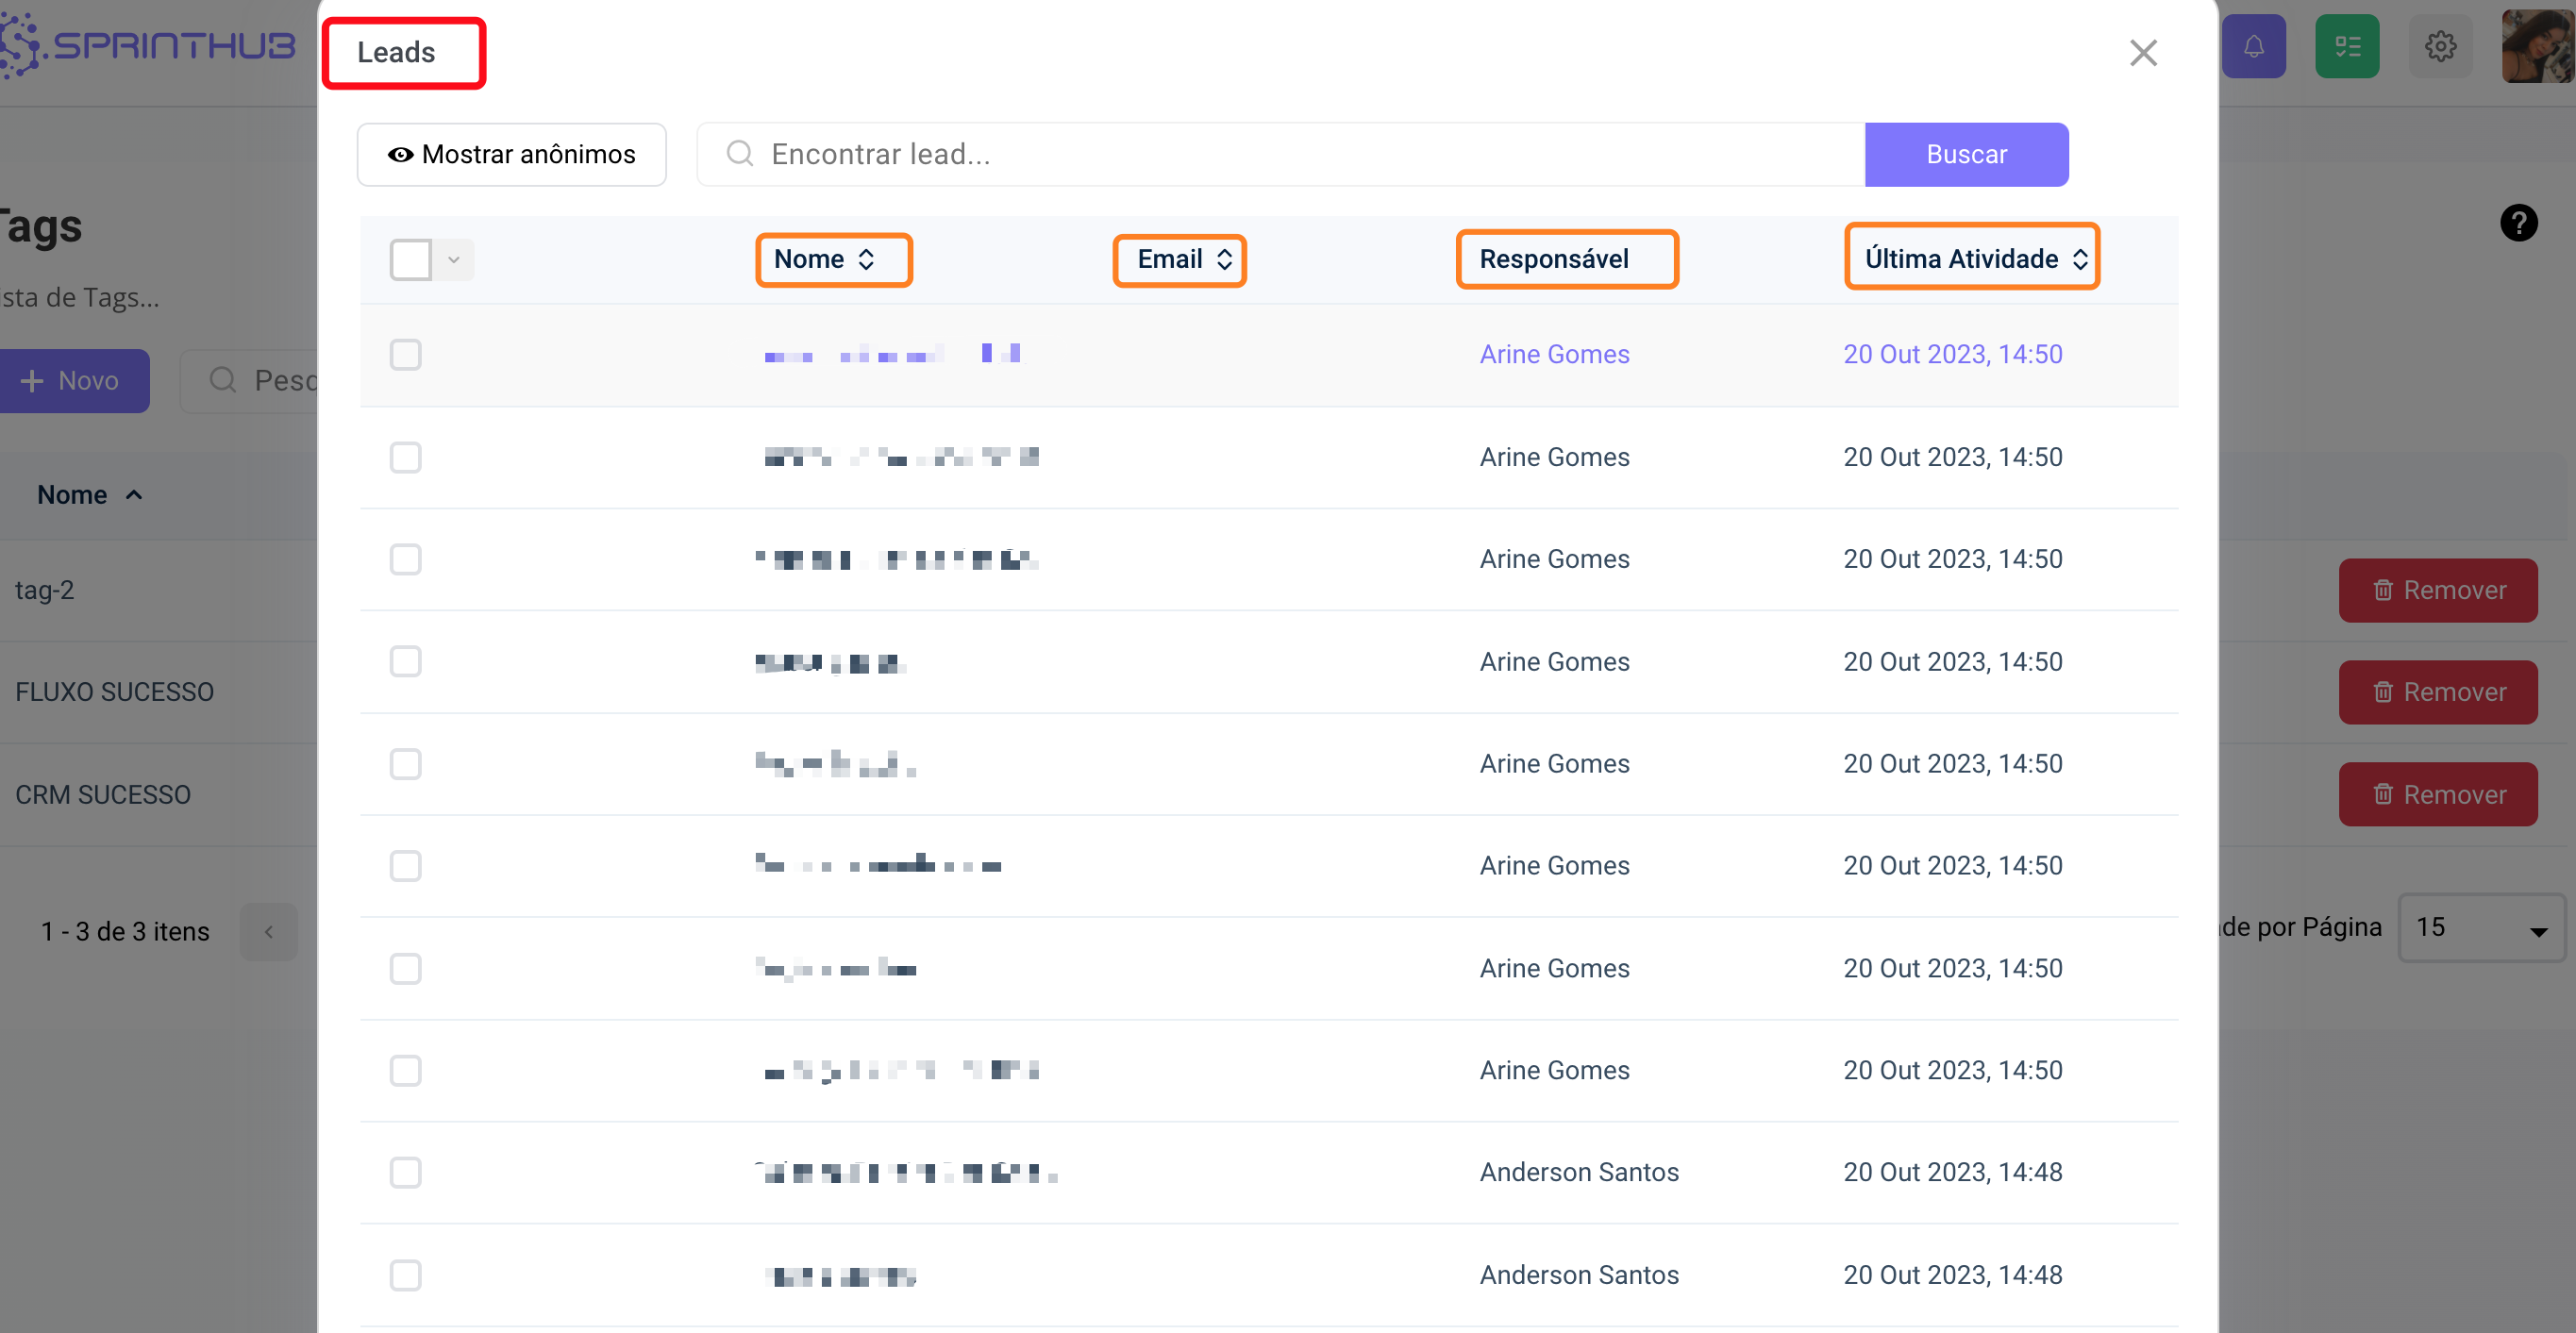Viewport: 2576px width, 1333px height.
Task: Open the items per page dropdown
Action: click(x=2480, y=928)
